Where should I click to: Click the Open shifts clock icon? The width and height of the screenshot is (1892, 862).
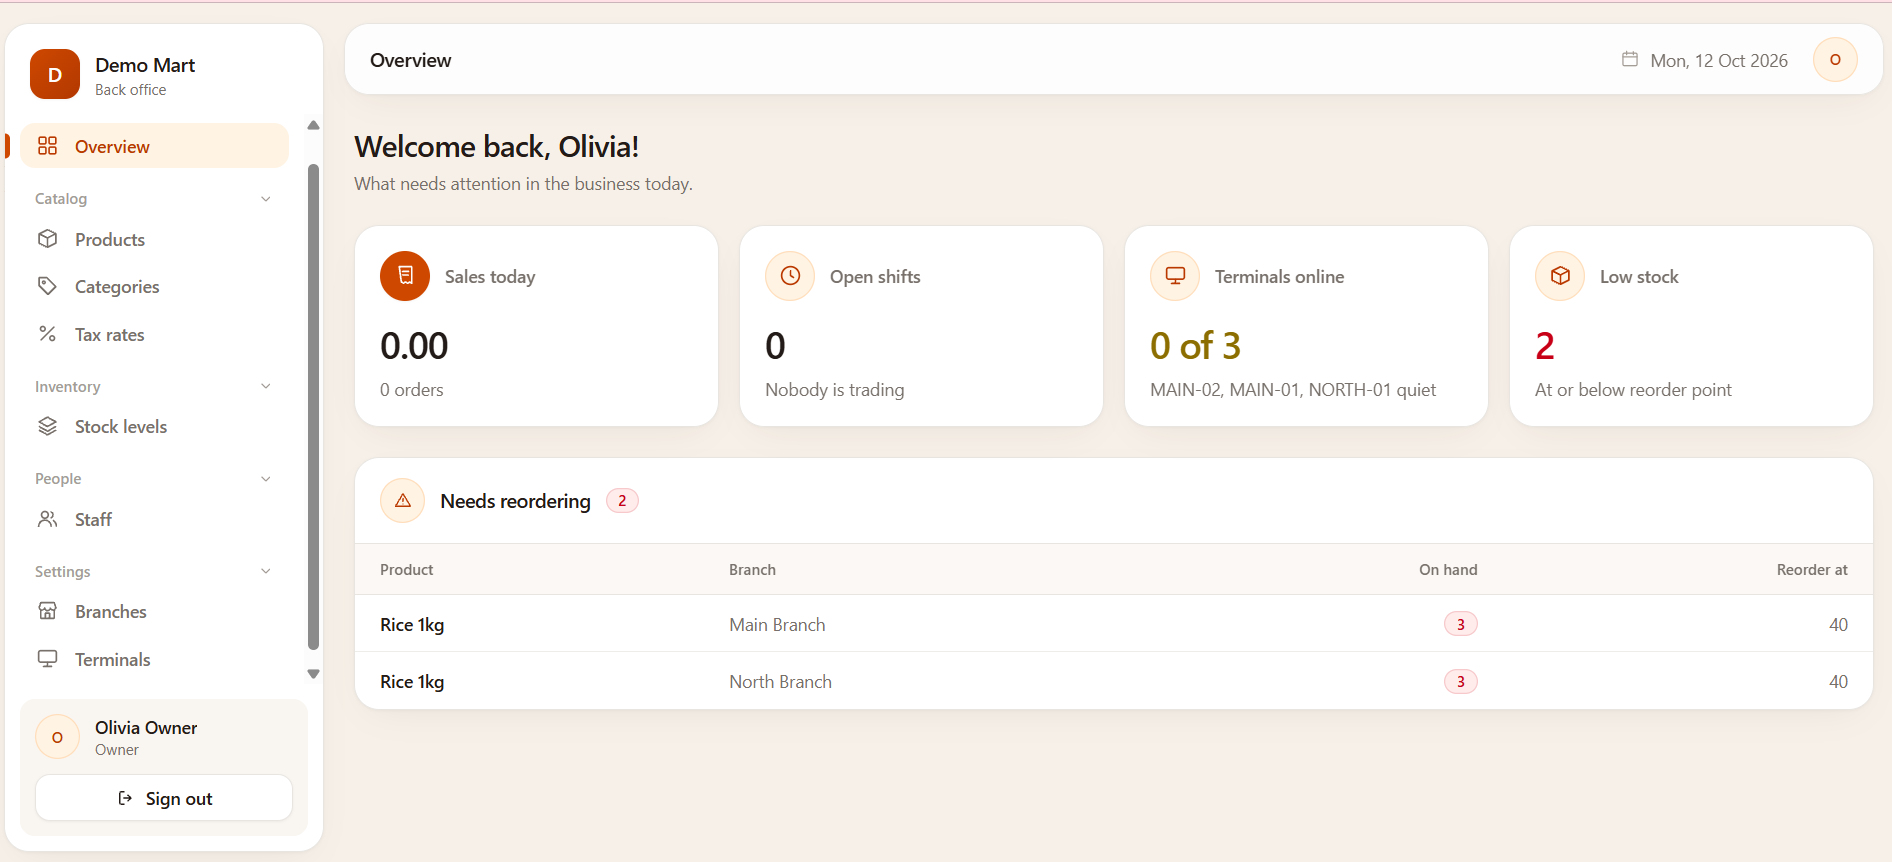(x=790, y=276)
